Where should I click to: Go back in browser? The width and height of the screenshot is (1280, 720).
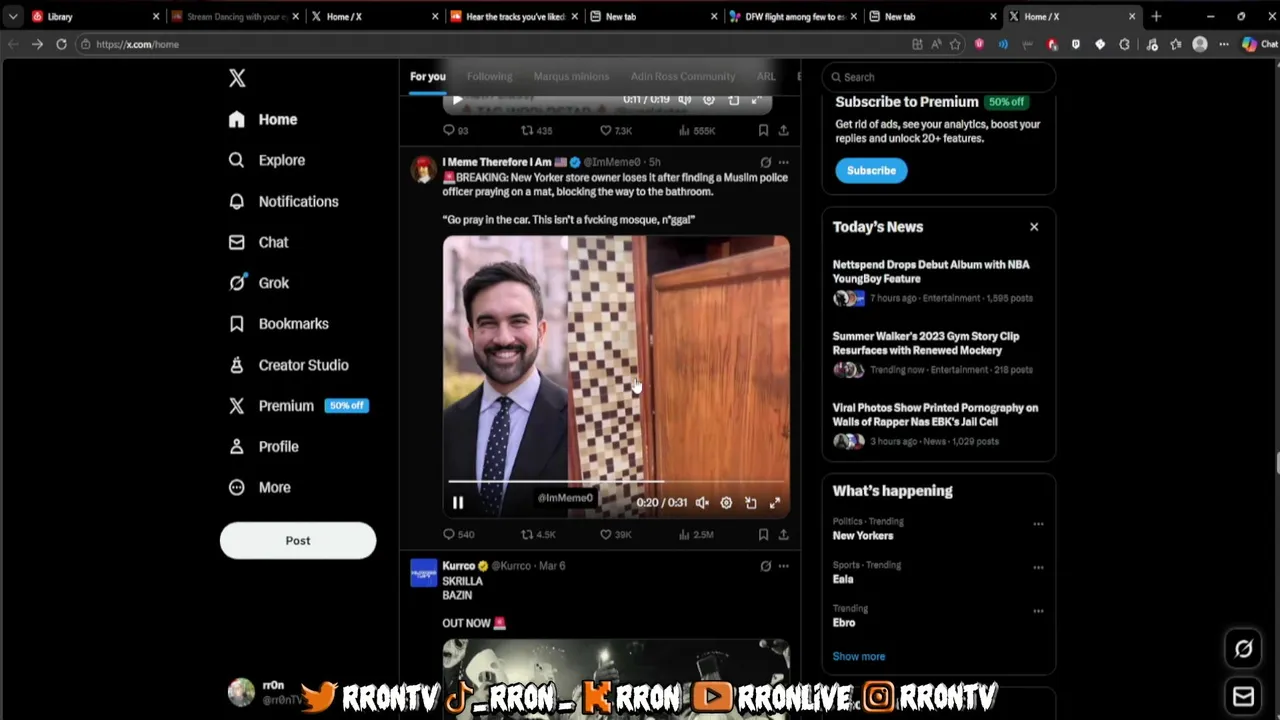pyautogui.click(x=14, y=44)
